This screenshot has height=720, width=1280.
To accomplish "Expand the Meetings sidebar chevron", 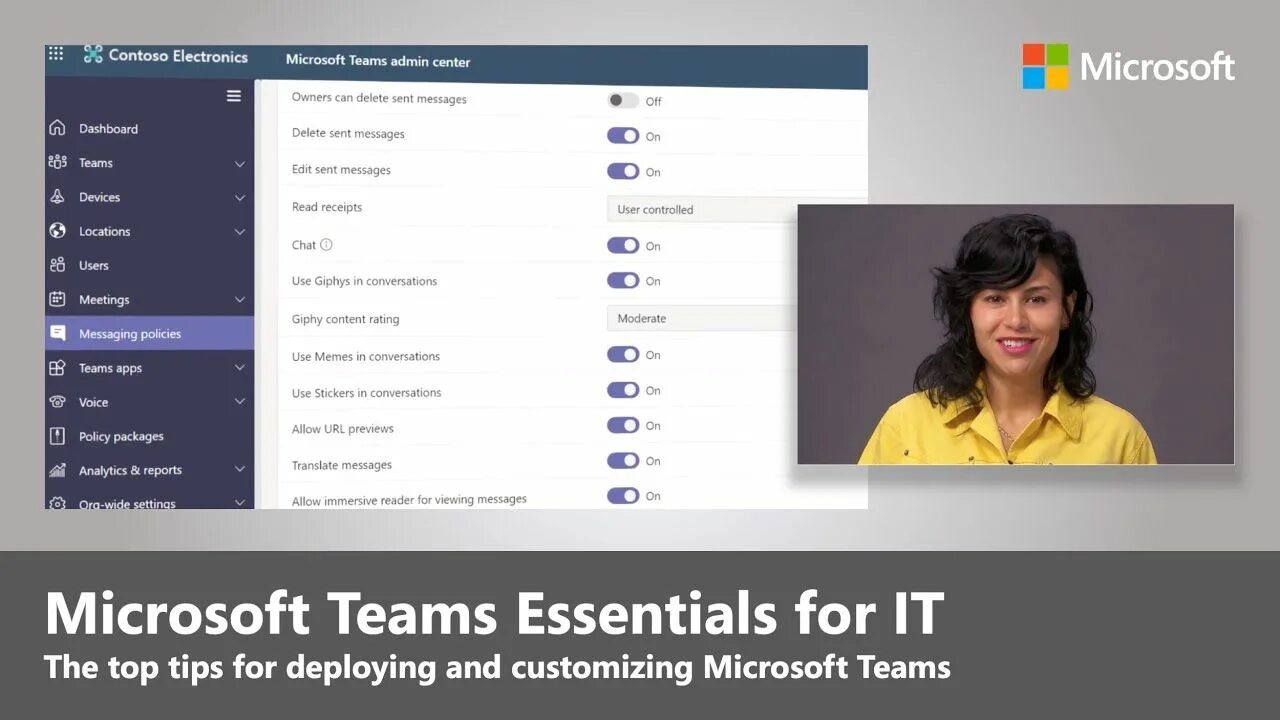I will 240,299.
